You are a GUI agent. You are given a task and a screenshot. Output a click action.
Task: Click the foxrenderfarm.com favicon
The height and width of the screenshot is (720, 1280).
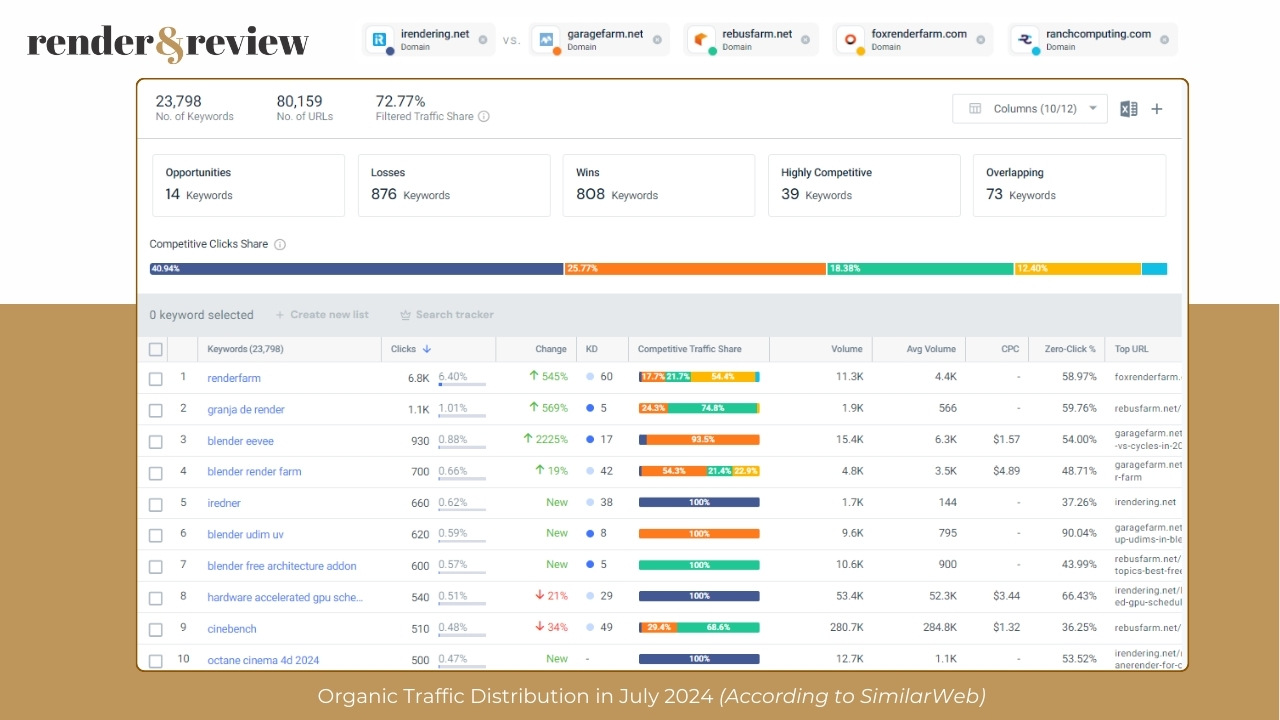851,40
